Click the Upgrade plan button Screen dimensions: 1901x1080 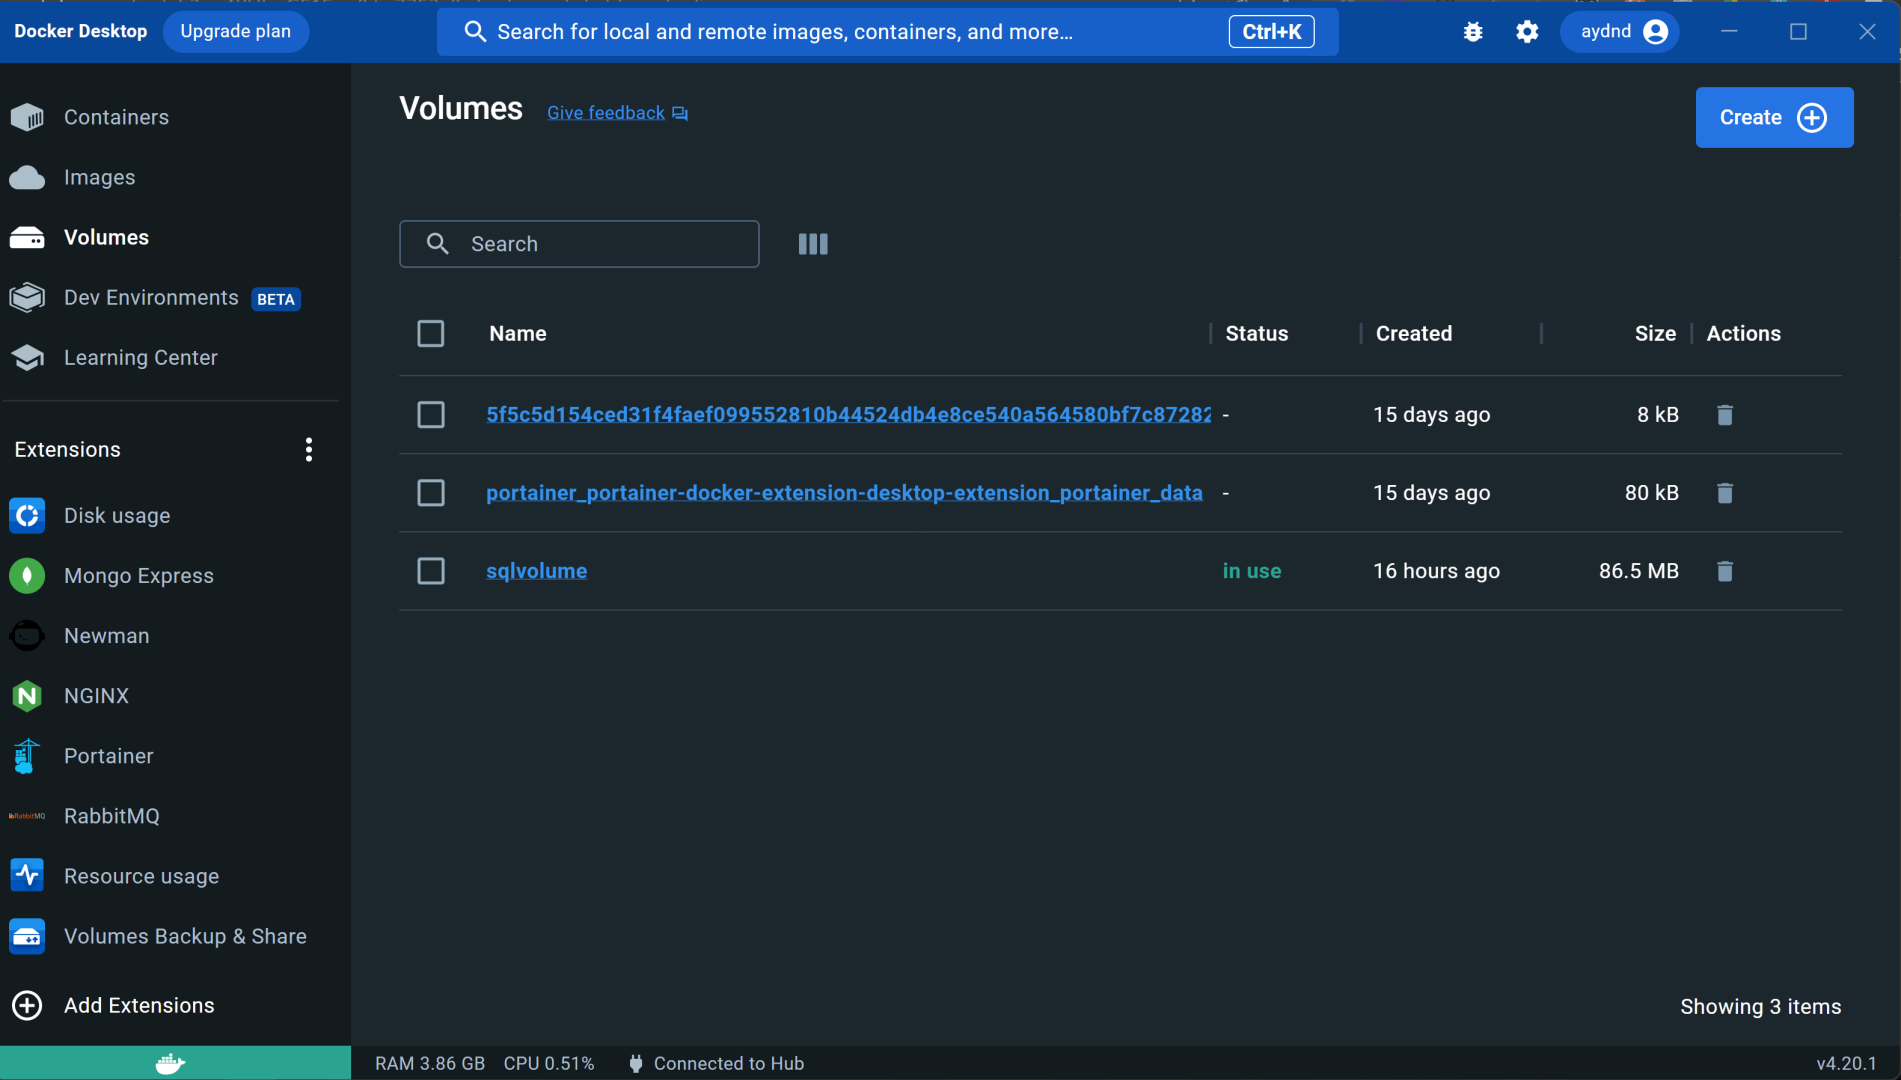tap(236, 31)
